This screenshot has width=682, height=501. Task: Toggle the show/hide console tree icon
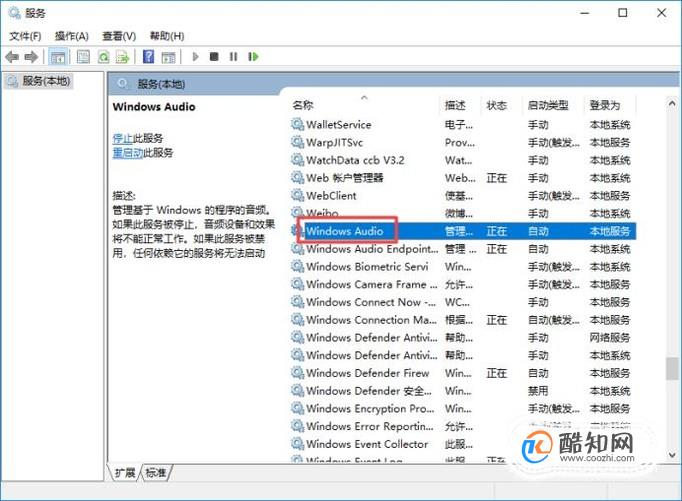pyautogui.click(x=58, y=57)
